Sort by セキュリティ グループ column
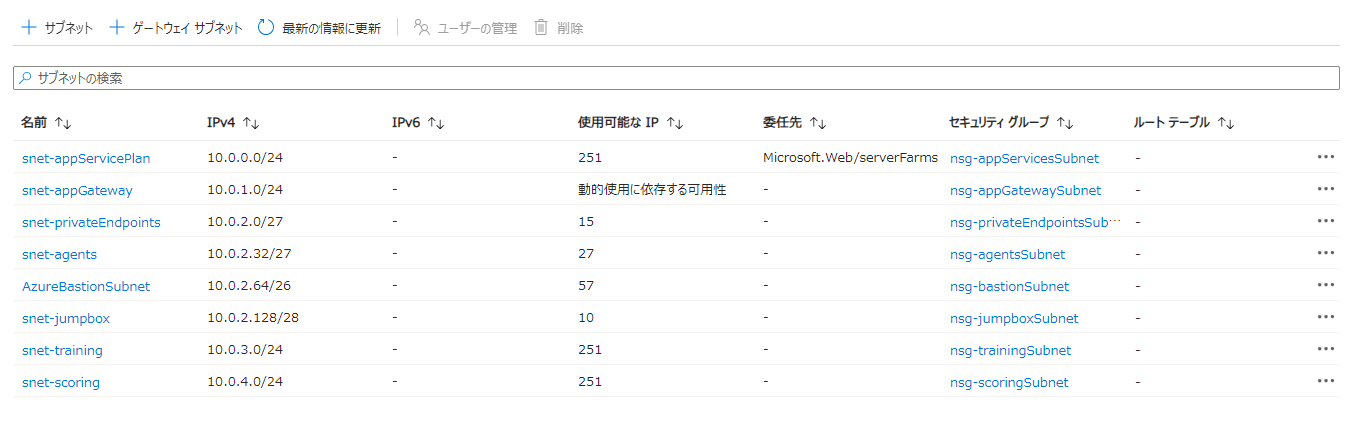The image size is (1357, 442). coord(1011,122)
